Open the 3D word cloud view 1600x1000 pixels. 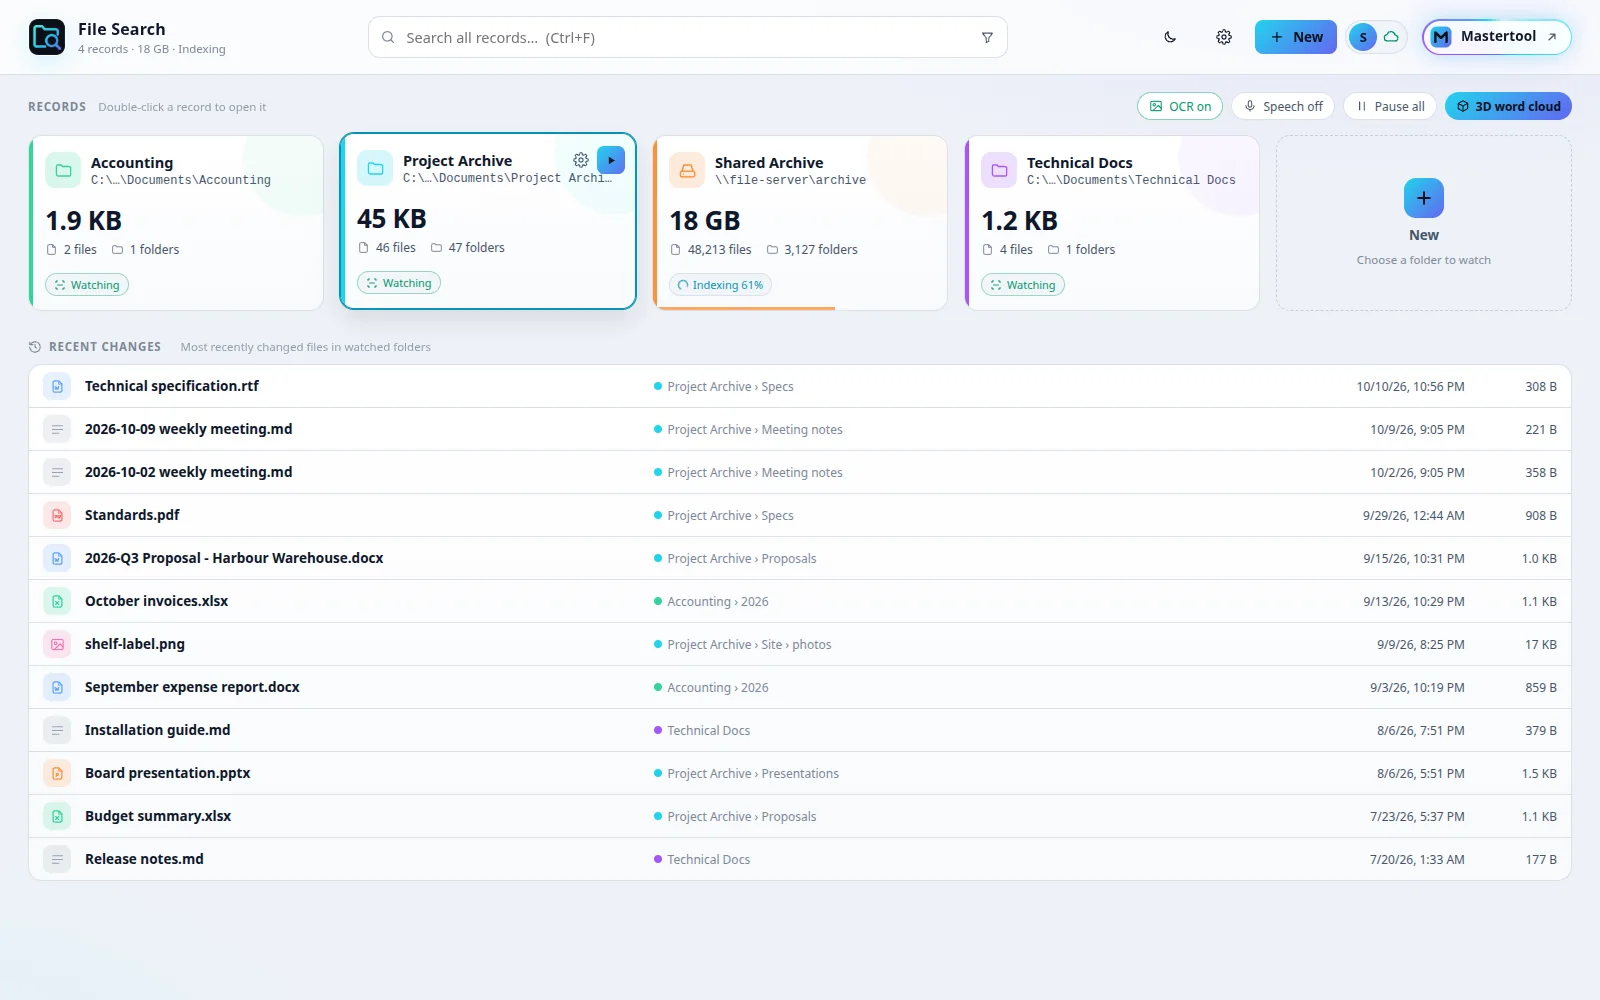tap(1508, 106)
